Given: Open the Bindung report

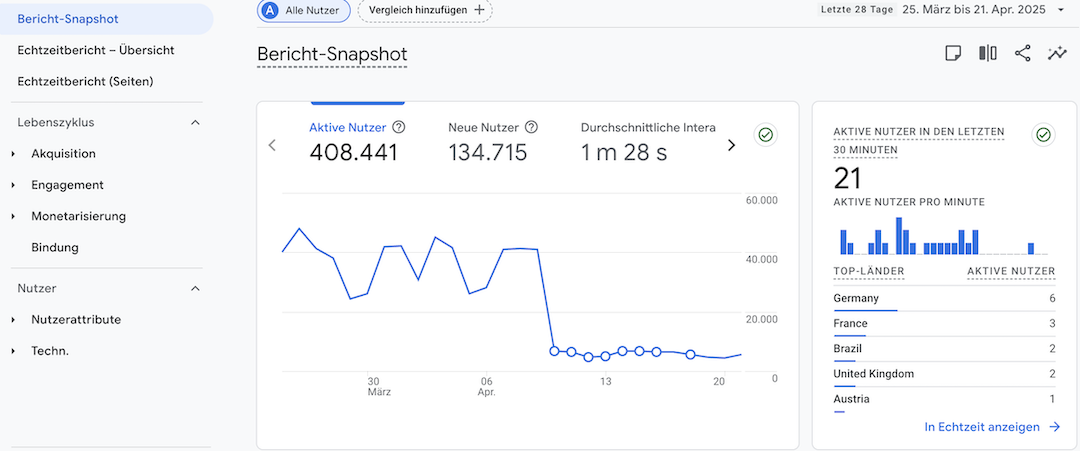Looking at the screenshot, I should pyautogui.click(x=55, y=247).
